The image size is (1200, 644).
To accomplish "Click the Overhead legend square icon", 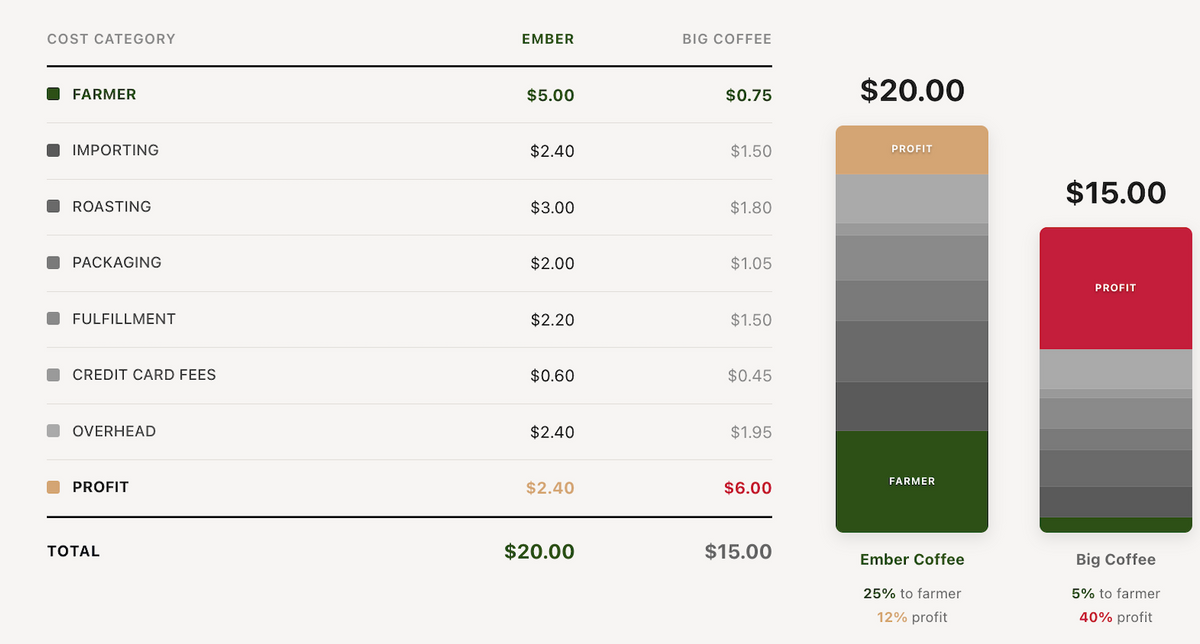I will (x=54, y=431).
